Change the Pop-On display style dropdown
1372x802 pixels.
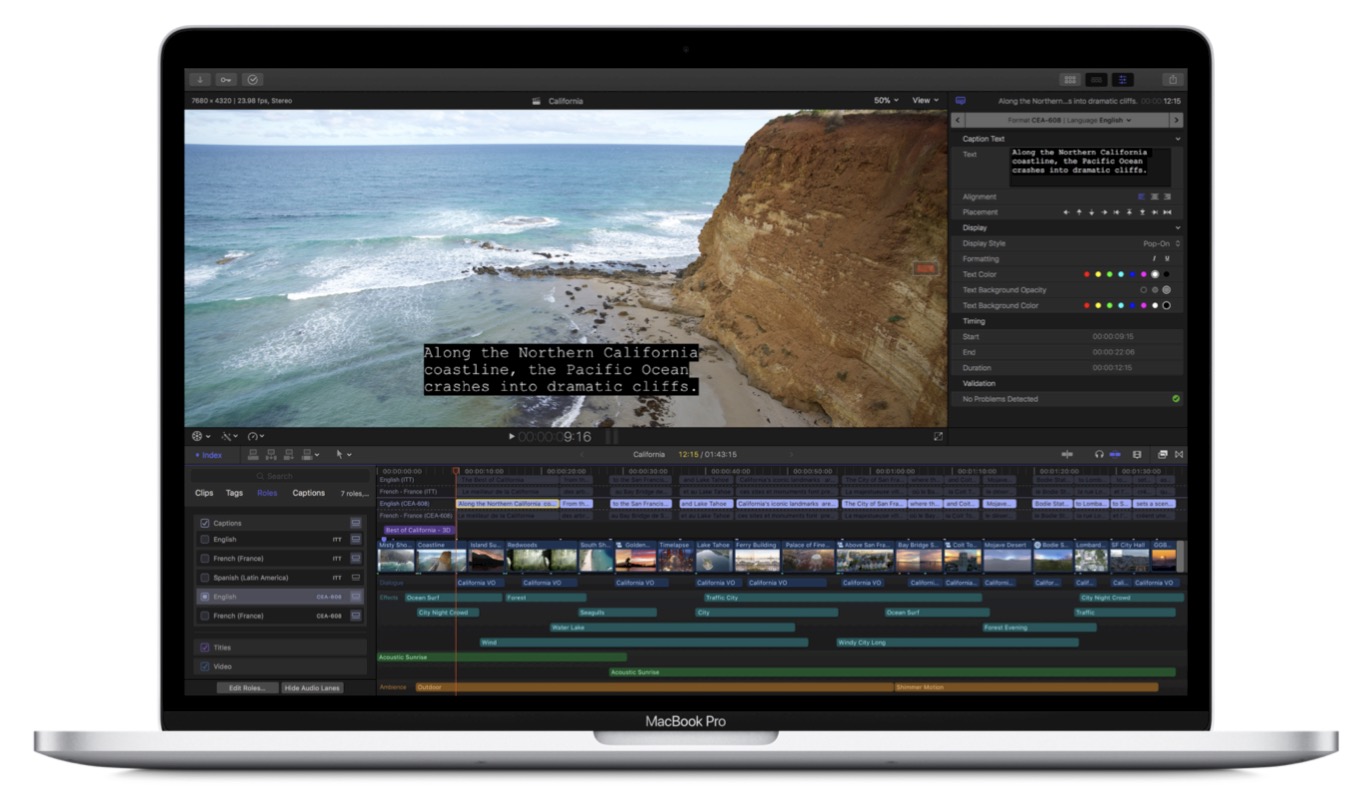coord(1161,243)
